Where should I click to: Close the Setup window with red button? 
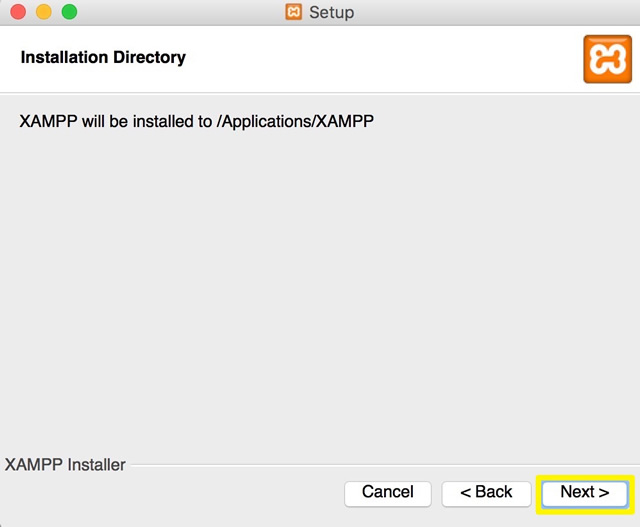18,12
